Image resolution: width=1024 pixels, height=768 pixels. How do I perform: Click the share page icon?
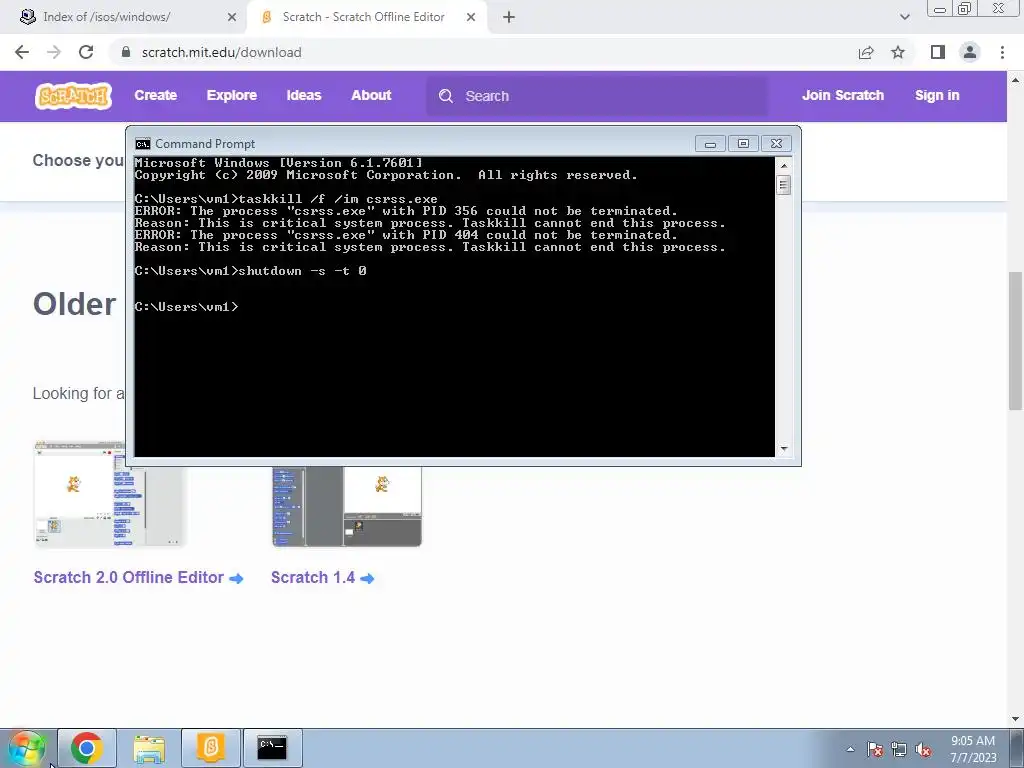click(866, 52)
